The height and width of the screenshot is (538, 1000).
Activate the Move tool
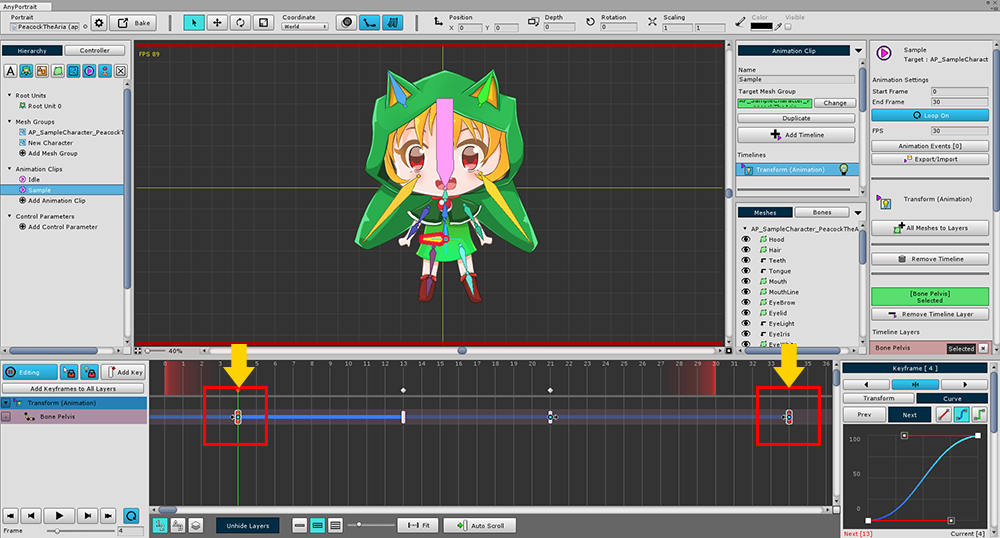point(217,23)
